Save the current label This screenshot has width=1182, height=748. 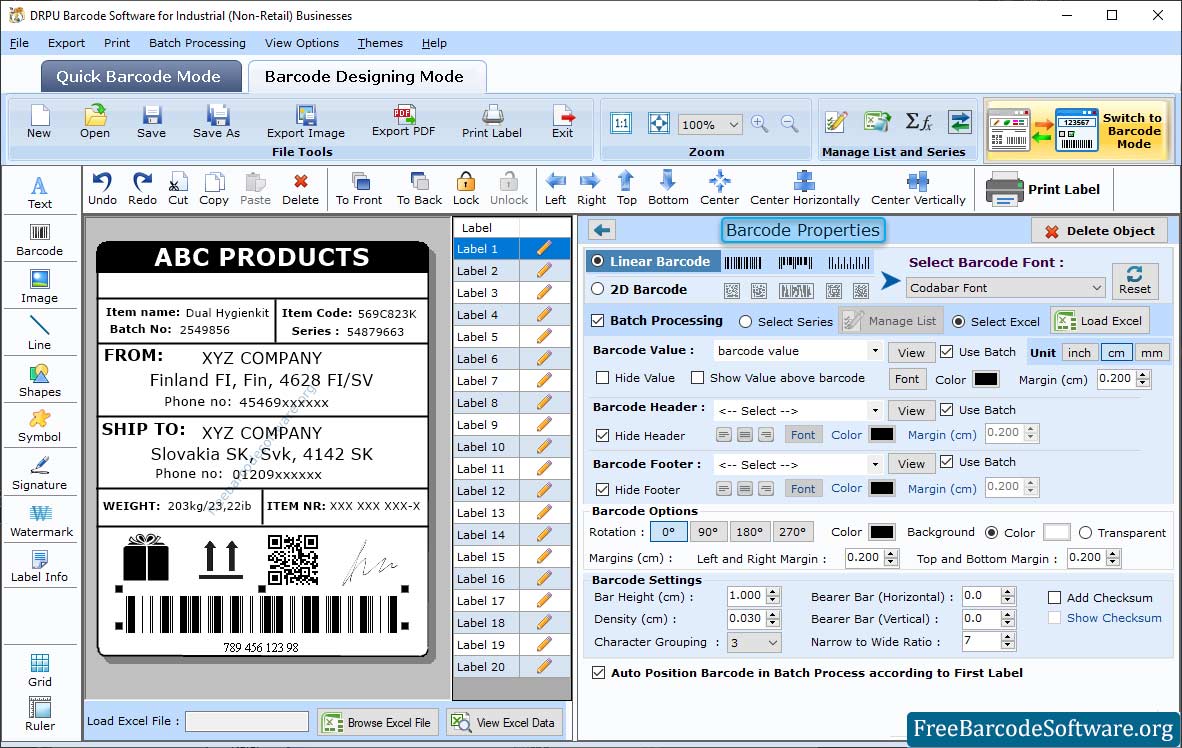(152, 122)
